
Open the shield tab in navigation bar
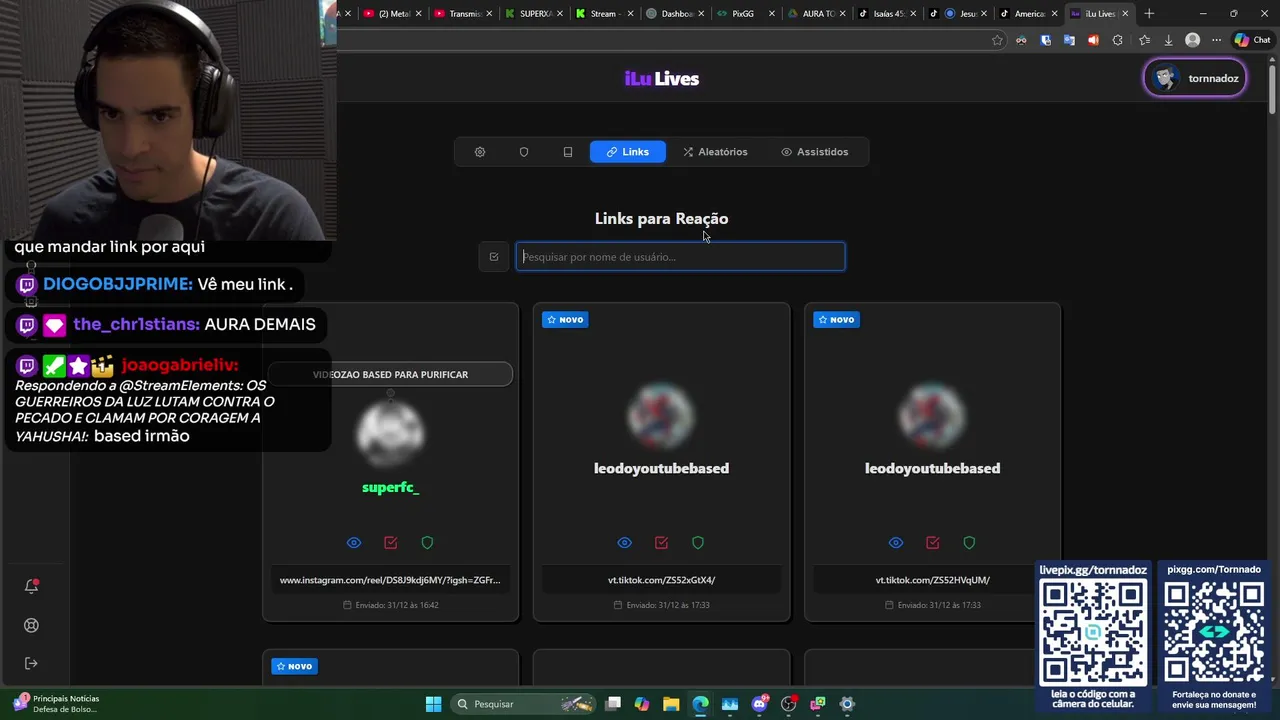524,152
